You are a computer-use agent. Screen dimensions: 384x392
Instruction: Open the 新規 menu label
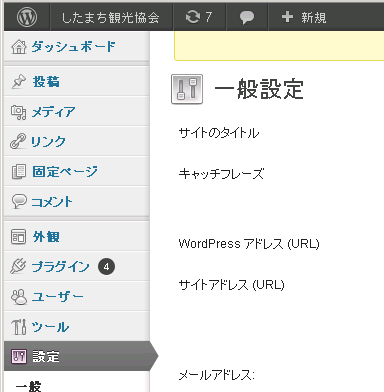[x=313, y=17]
